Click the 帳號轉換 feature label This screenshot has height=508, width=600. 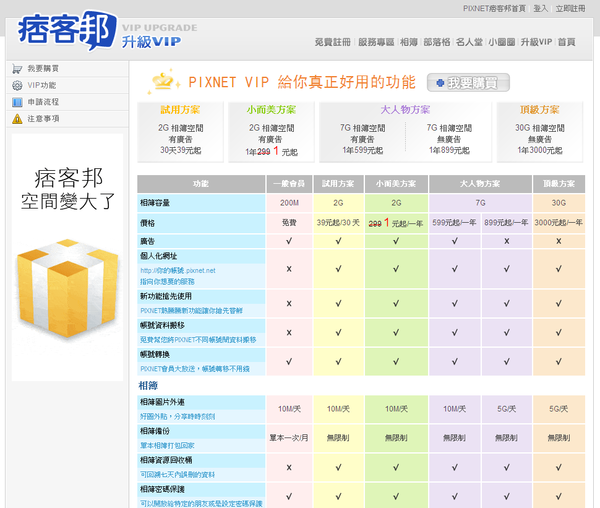[x=155, y=354]
